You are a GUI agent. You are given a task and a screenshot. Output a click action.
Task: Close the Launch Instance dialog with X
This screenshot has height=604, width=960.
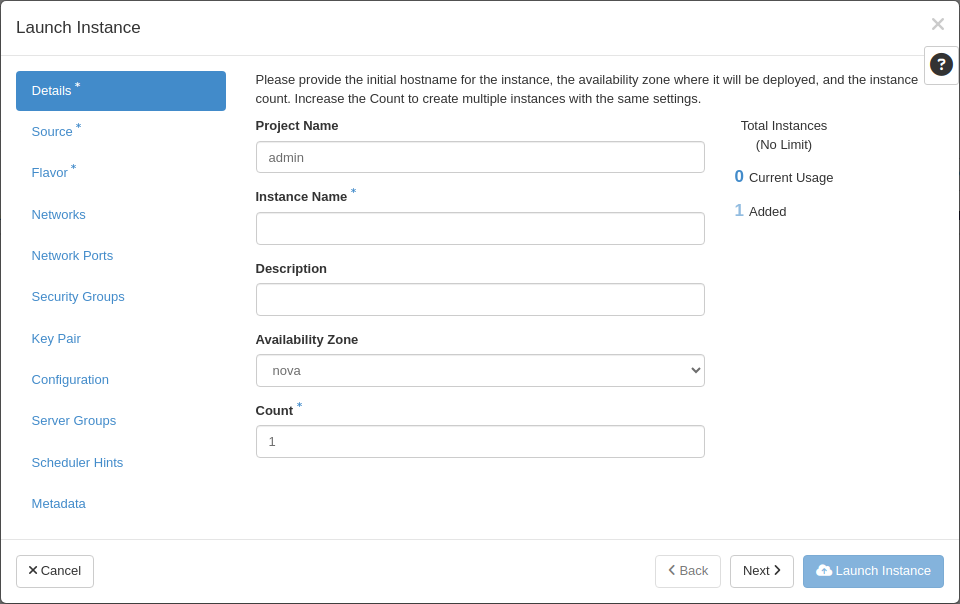937,24
